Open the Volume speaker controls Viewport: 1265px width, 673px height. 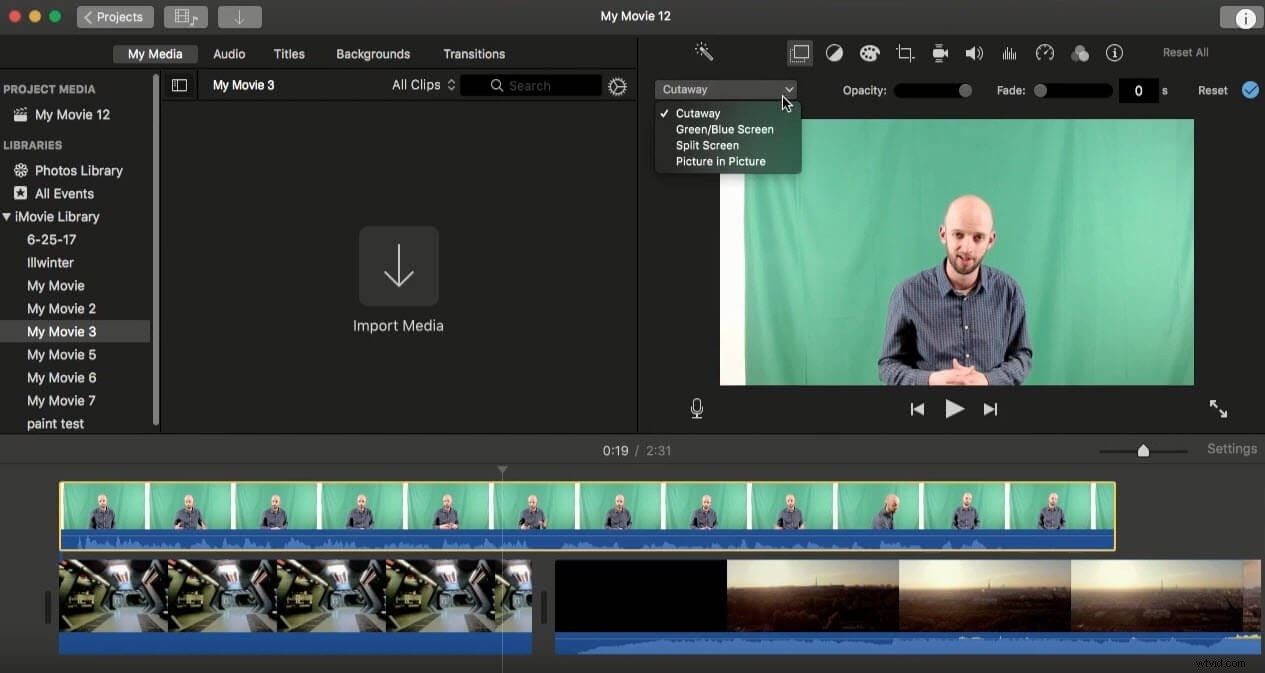pyautogui.click(x=974, y=52)
